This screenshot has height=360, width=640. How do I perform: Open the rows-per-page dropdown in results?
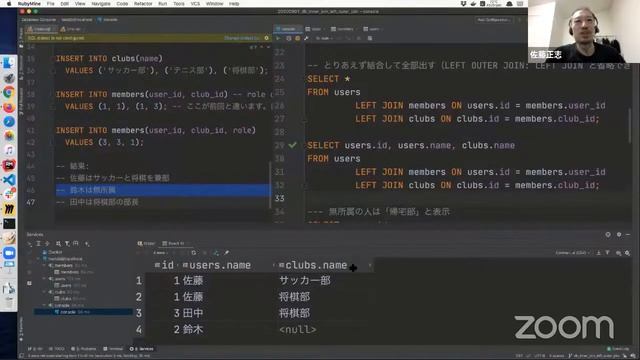point(160,253)
